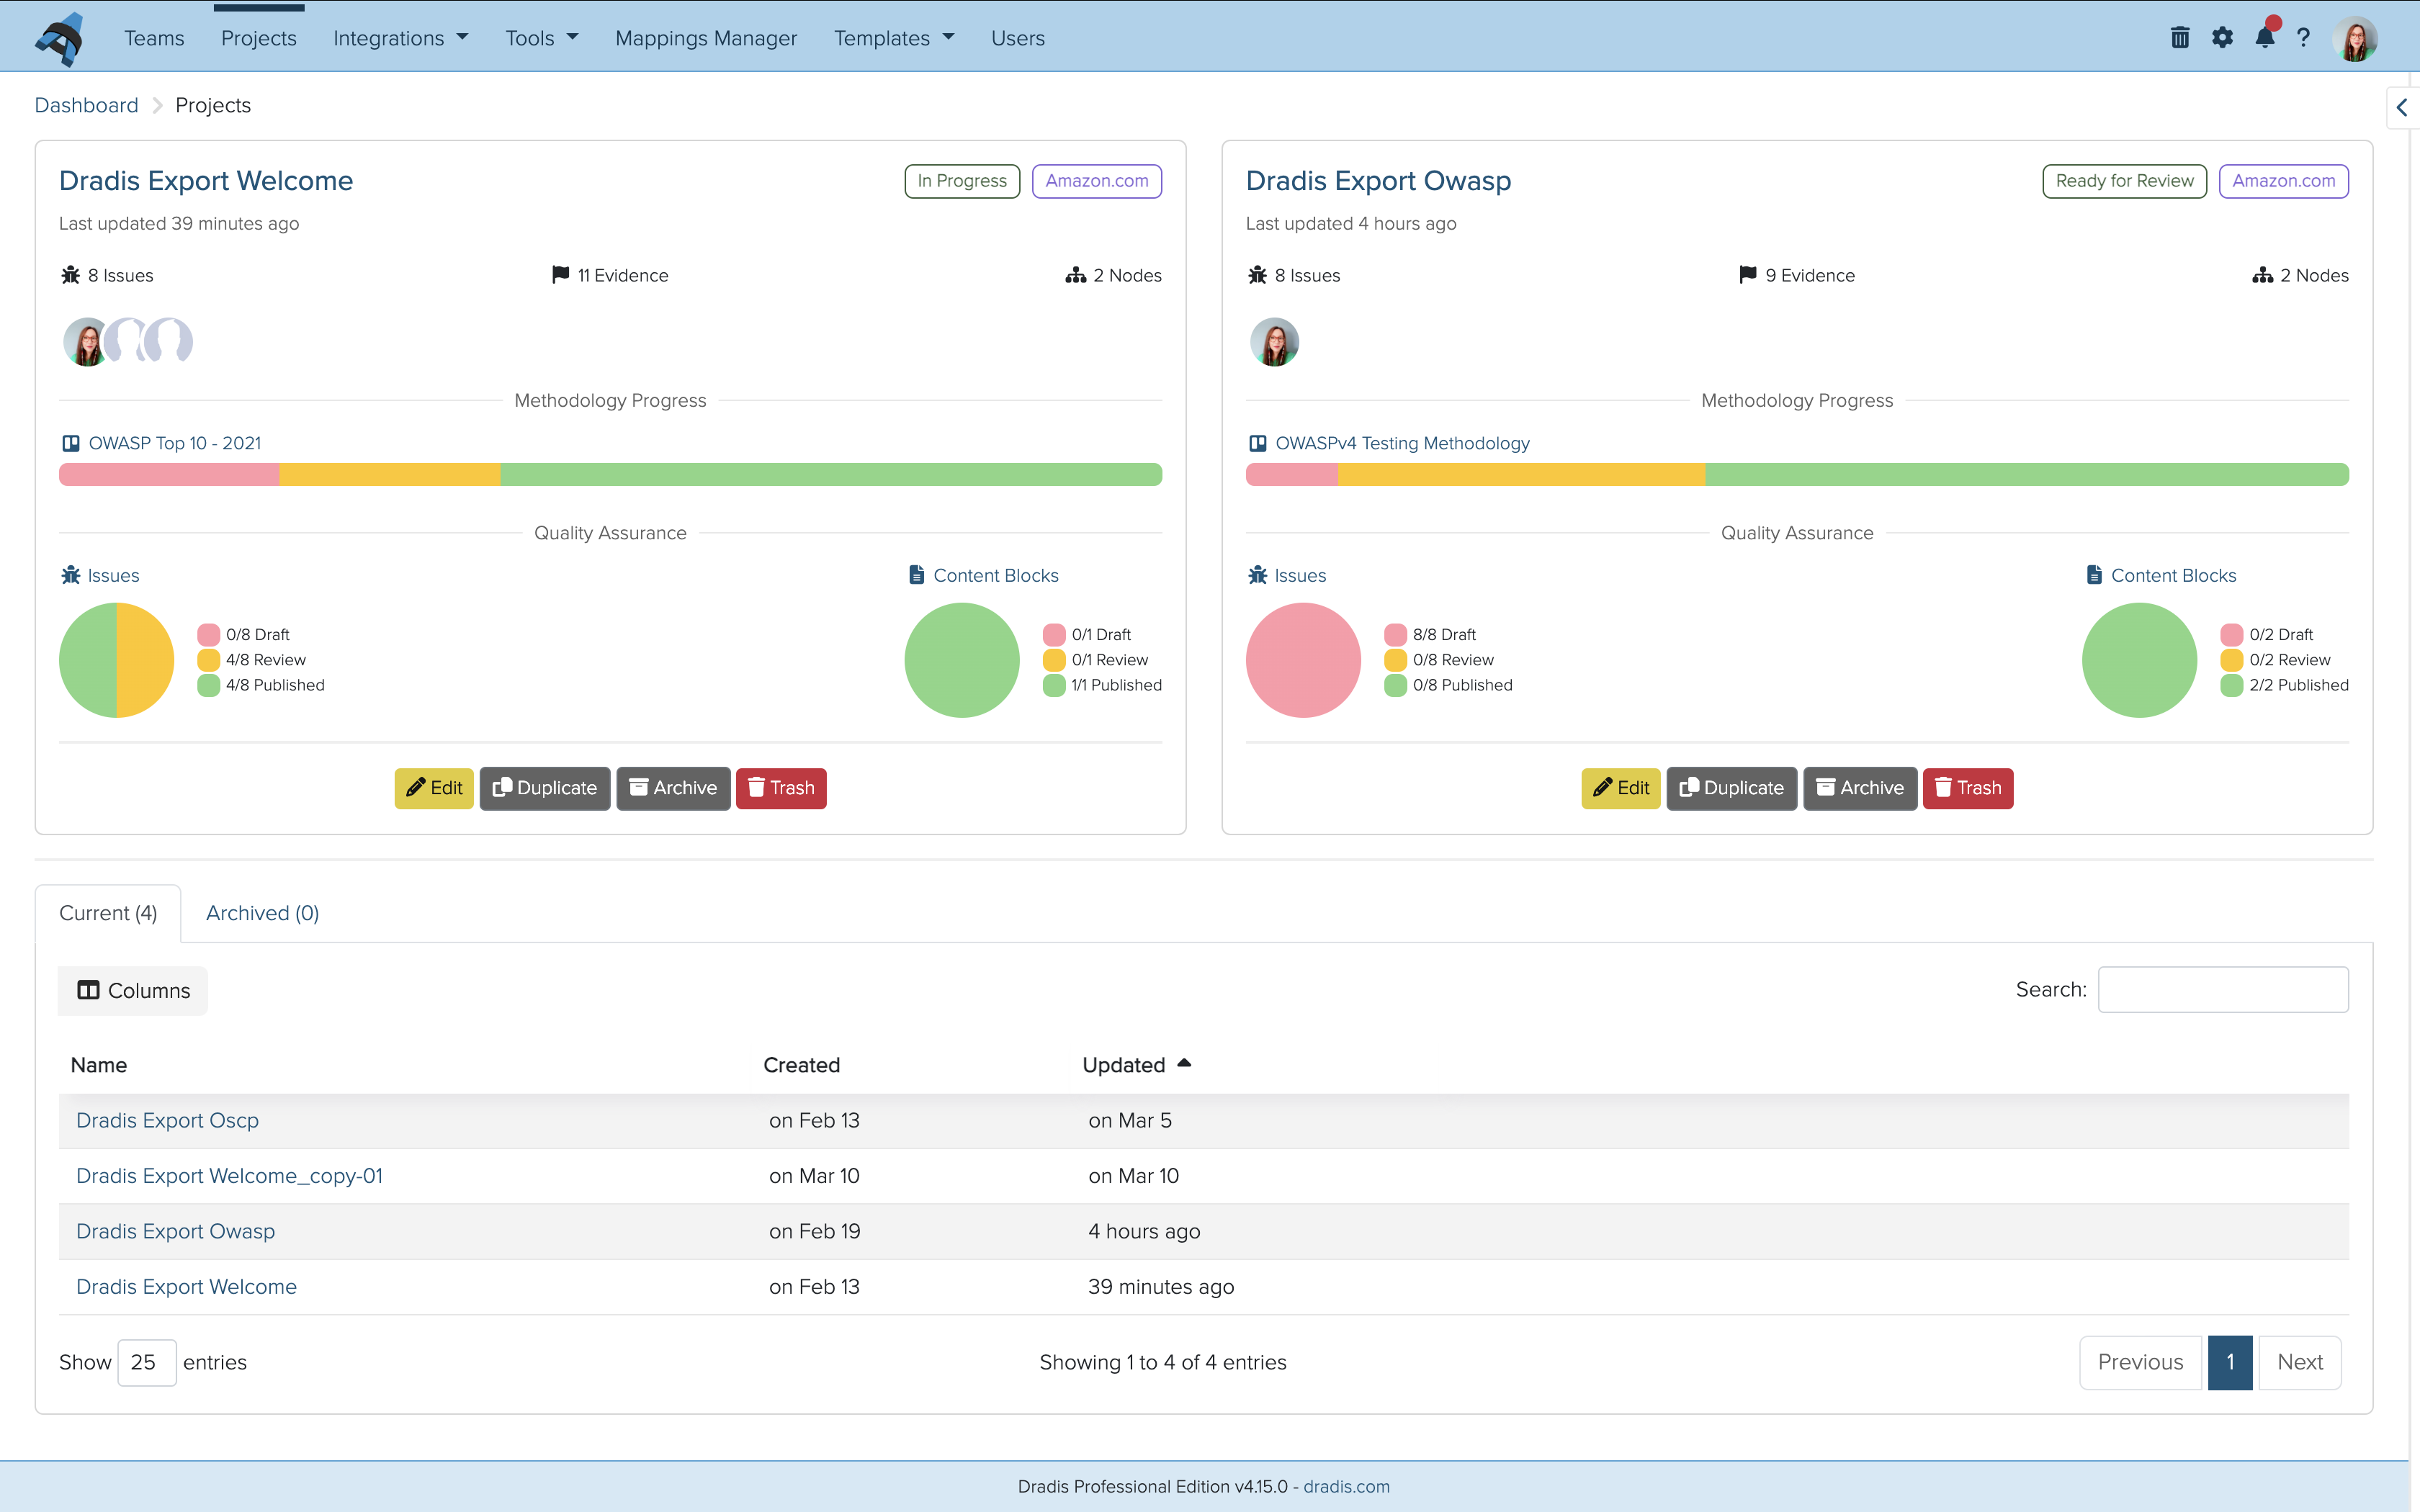Click the Dradis logo
The image size is (2420, 1512).
point(60,38)
